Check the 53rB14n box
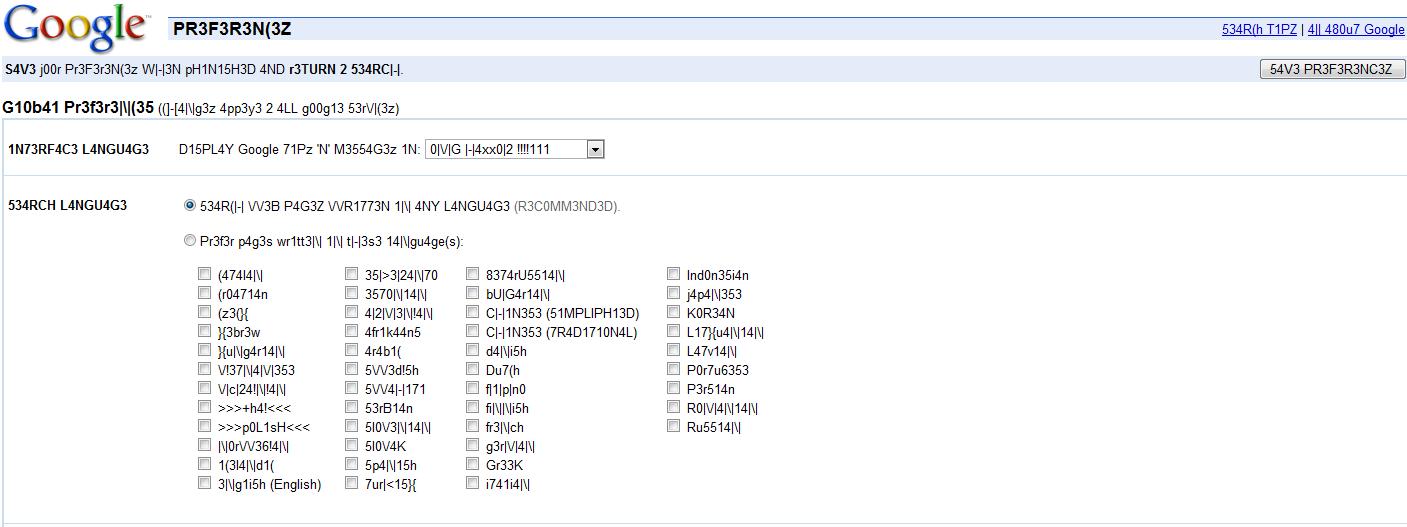1407x527 pixels. pyautogui.click(x=352, y=407)
